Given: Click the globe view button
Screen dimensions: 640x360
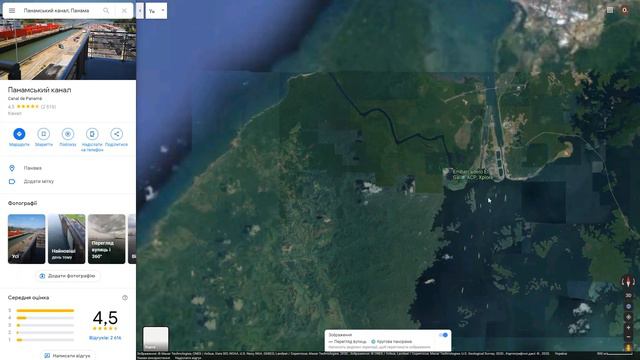Looking at the screenshot, I should coord(628,306).
